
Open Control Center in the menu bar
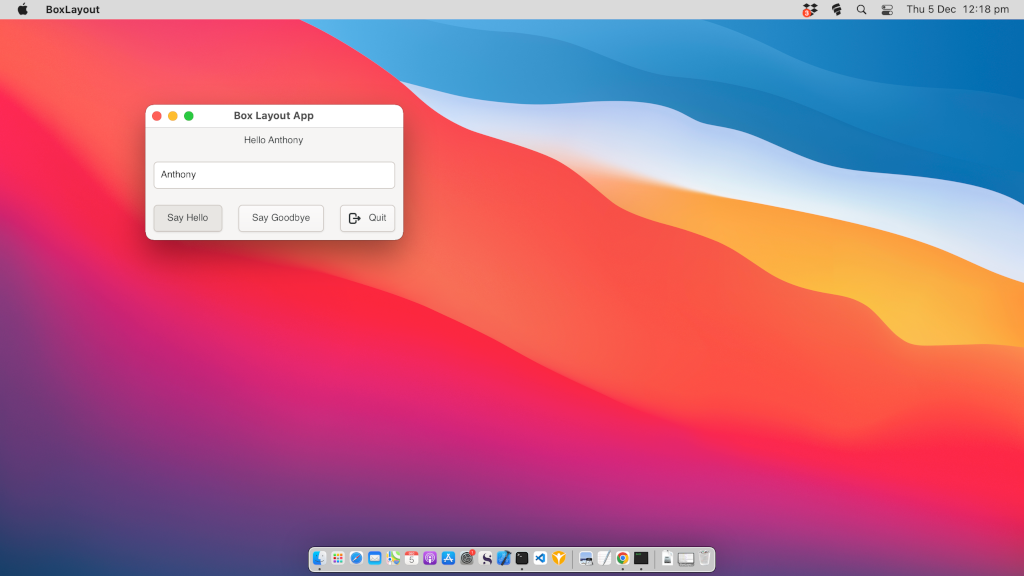point(886,9)
